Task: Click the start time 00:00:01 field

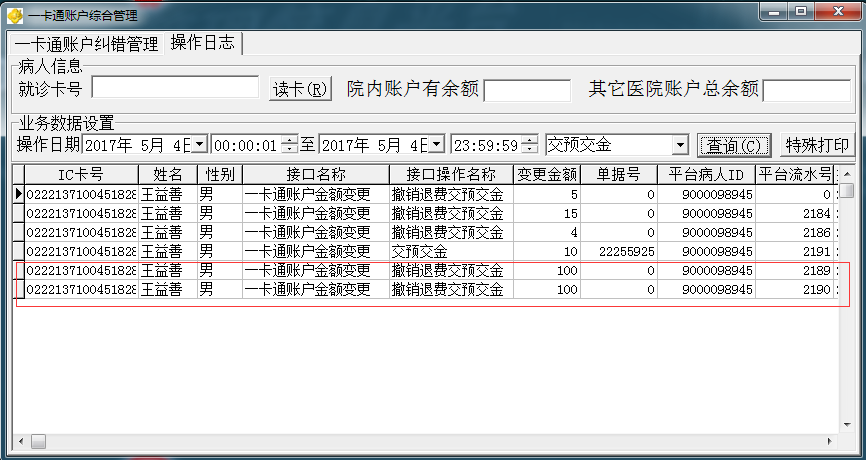Action: click(x=246, y=145)
